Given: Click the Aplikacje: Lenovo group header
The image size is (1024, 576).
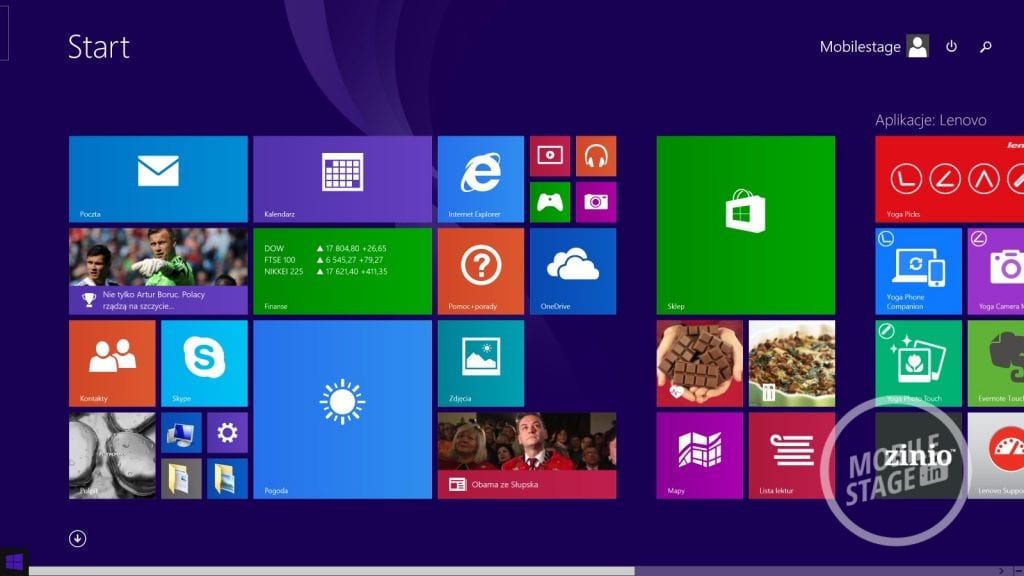Looking at the screenshot, I should (930, 120).
